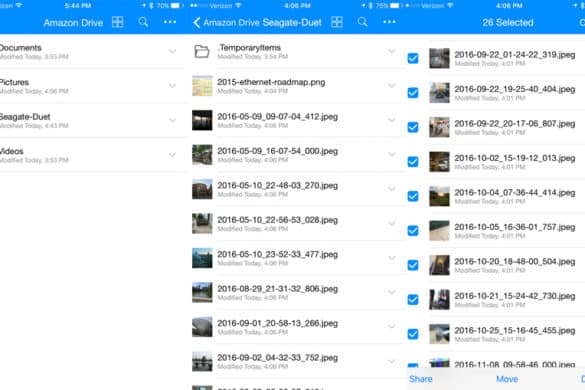Image resolution: width=585 pixels, height=390 pixels.
Task: Select file name 2016-09-01_20-58-13_266.jpeg
Action: coord(278,323)
